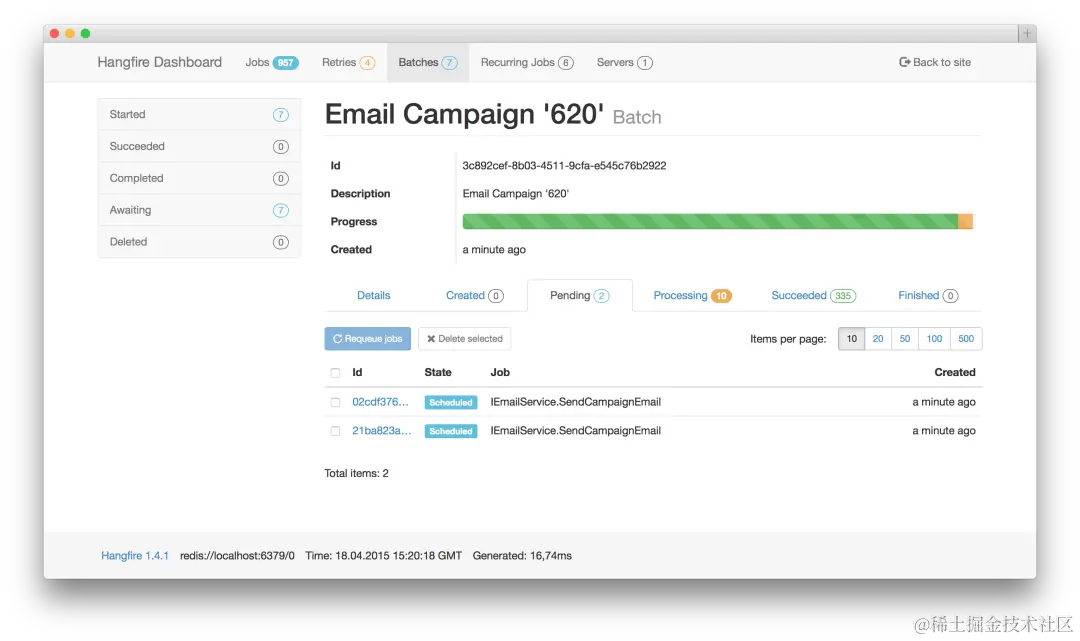Switch to the Processing tab

coord(692,295)
